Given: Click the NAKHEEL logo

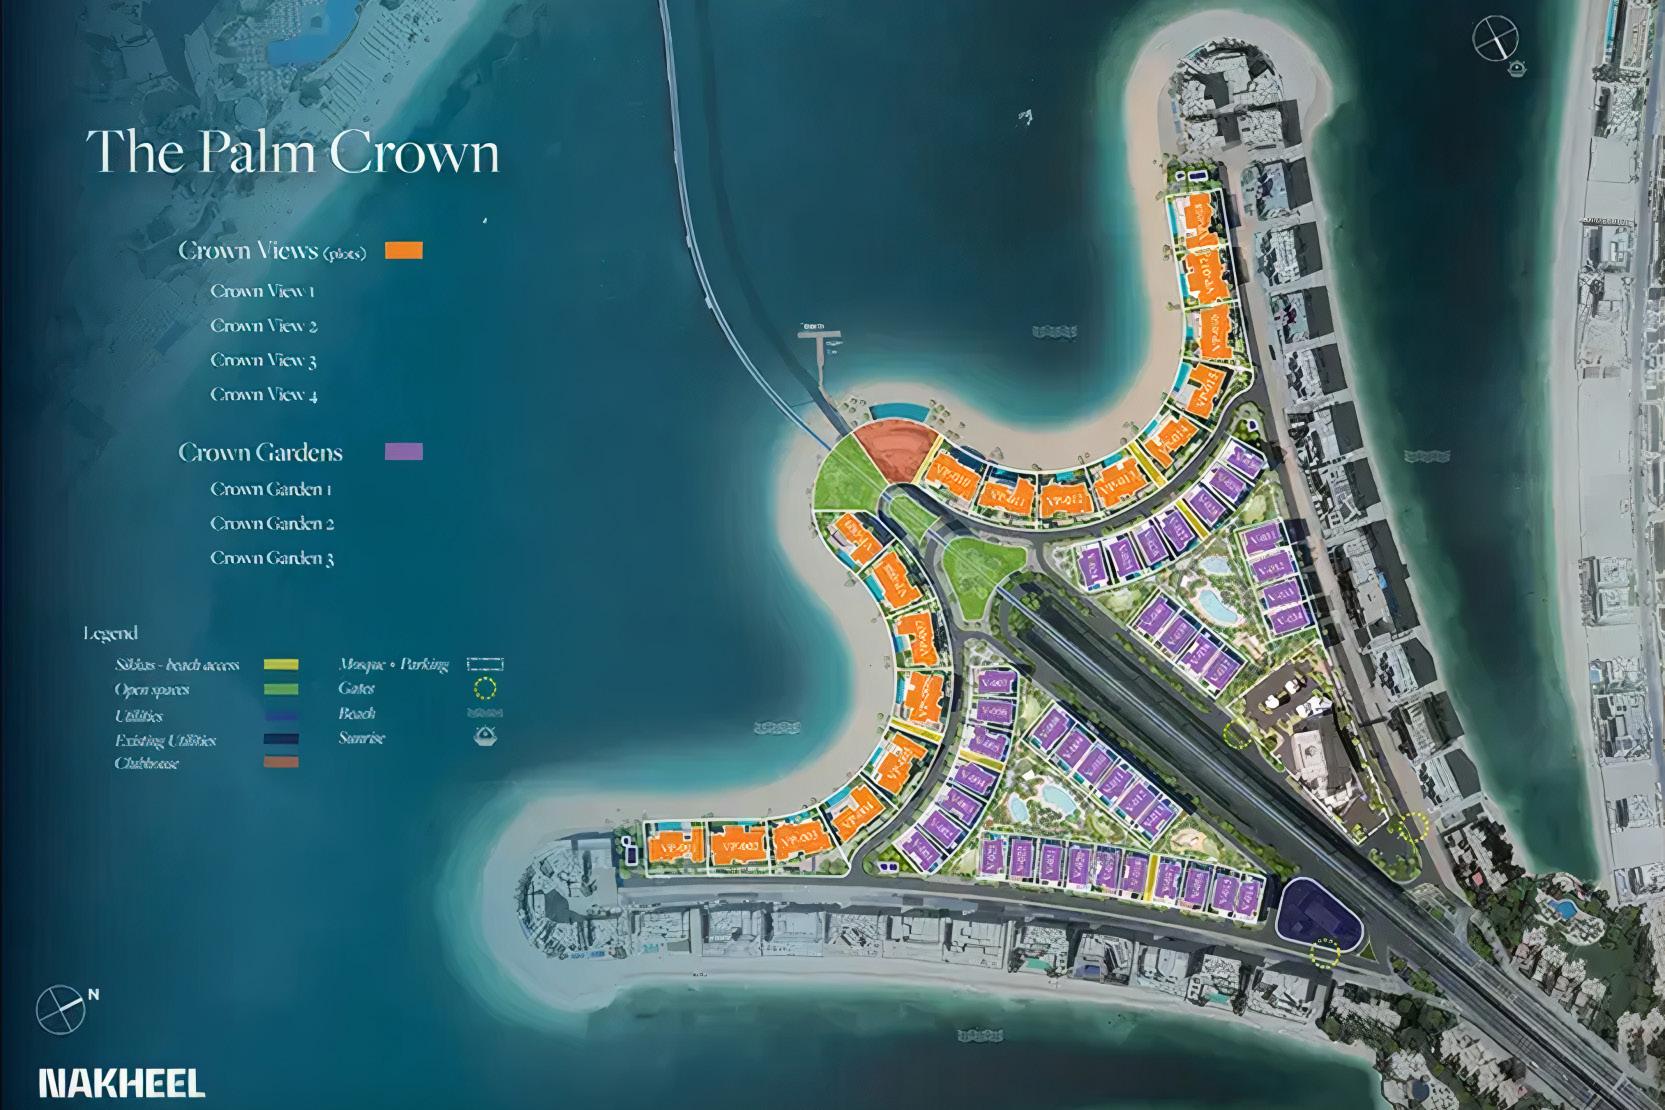Looking at the screenshot, I should click(x=122, y=1082).
